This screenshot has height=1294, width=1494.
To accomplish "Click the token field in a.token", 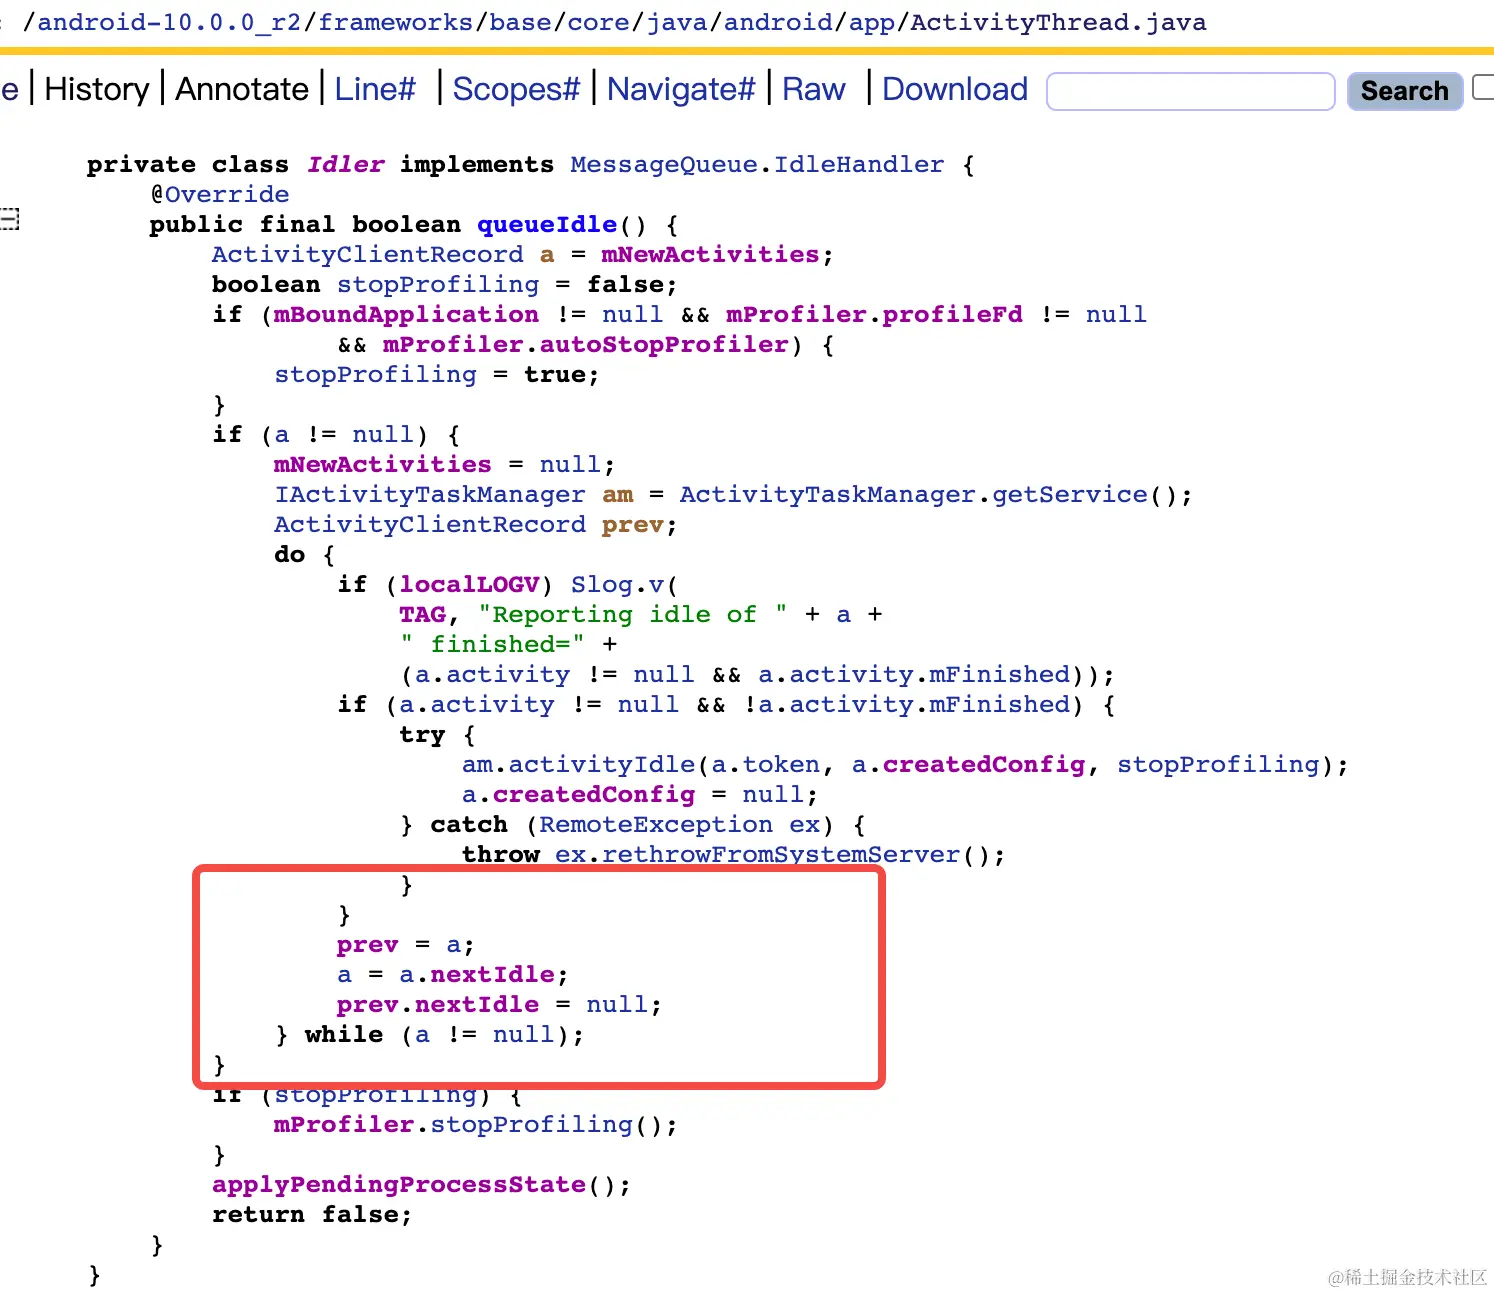I will (781, 764).
